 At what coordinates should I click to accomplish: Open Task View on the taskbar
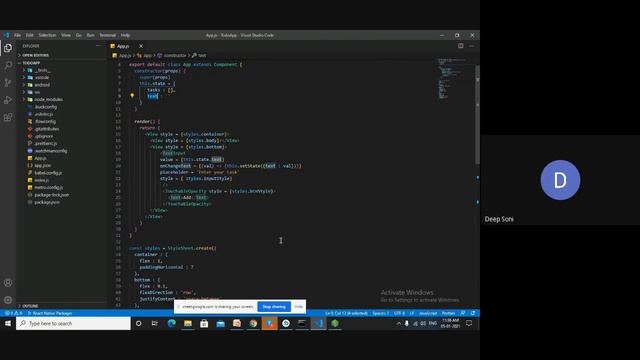pyautogui.click(x=155, y=323)
